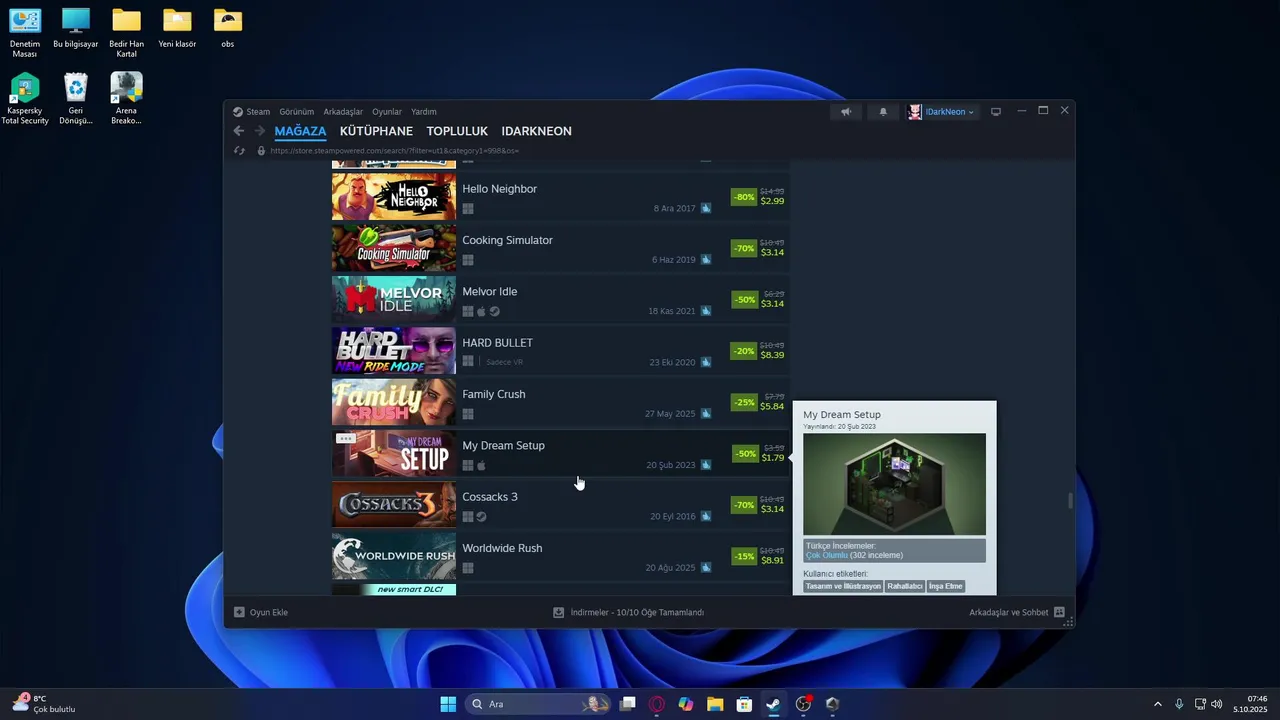Viewport: 1280px width, 720px height.
Task: Open the My Dream Setup thumbnail
Action: (394, 453)
